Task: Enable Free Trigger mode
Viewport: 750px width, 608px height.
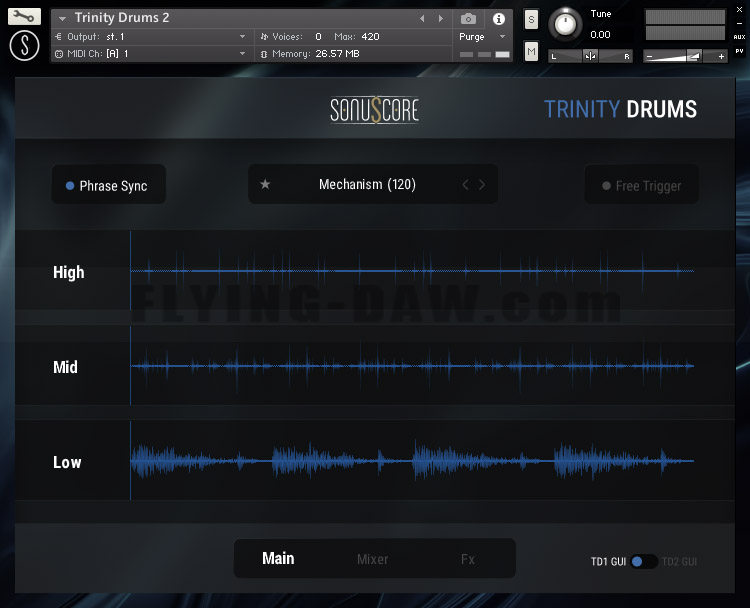Action: point(641,185)
